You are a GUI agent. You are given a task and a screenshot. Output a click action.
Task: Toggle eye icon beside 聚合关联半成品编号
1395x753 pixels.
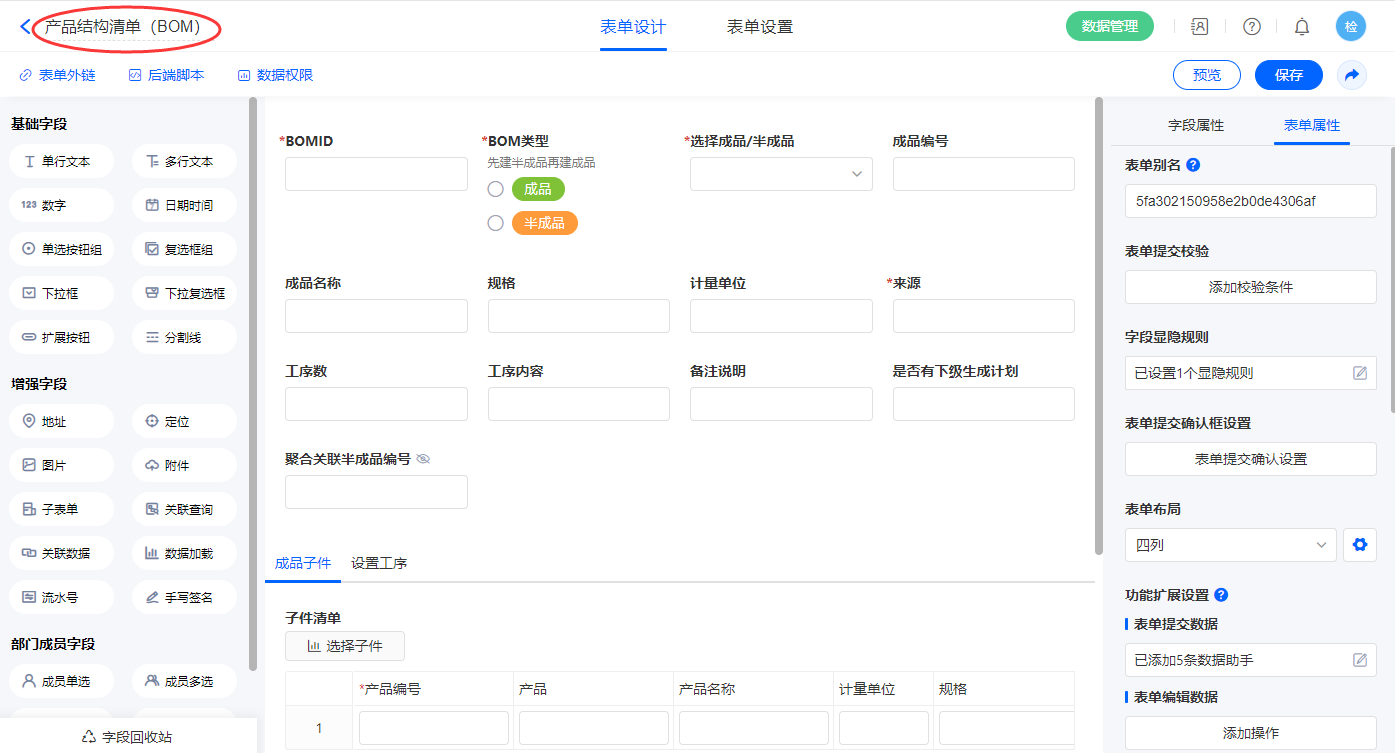coord(423,459)
